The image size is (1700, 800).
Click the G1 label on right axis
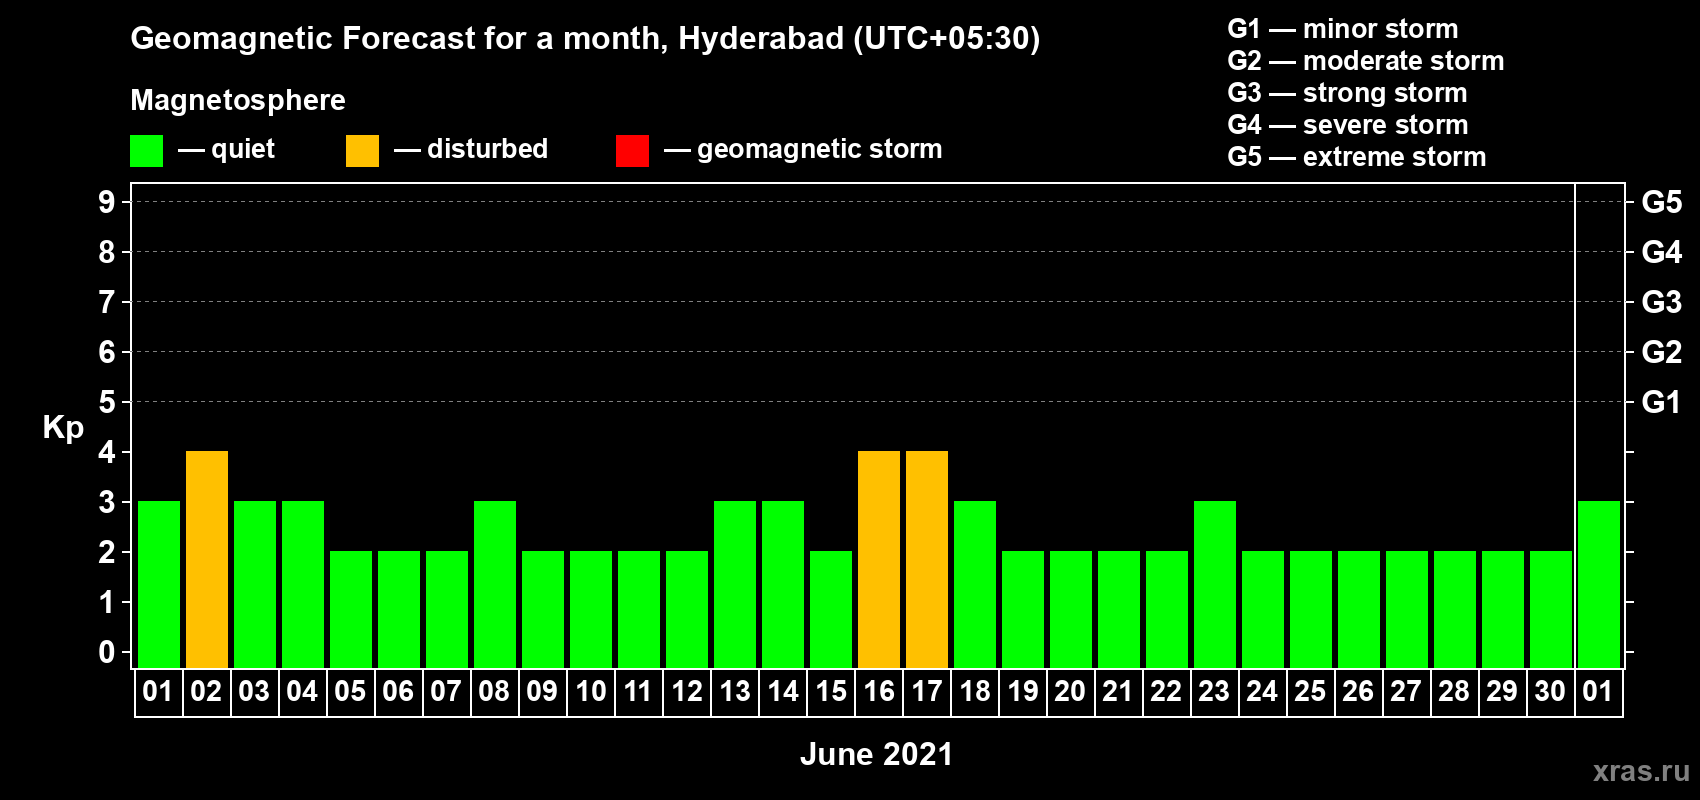1662,402
